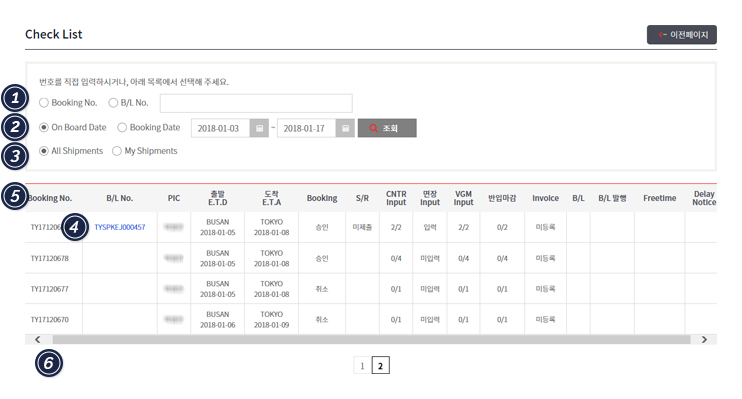Open B/L link TYSPKEJ000457
This screenshot has height=399, width=742.
pos(120,227)
